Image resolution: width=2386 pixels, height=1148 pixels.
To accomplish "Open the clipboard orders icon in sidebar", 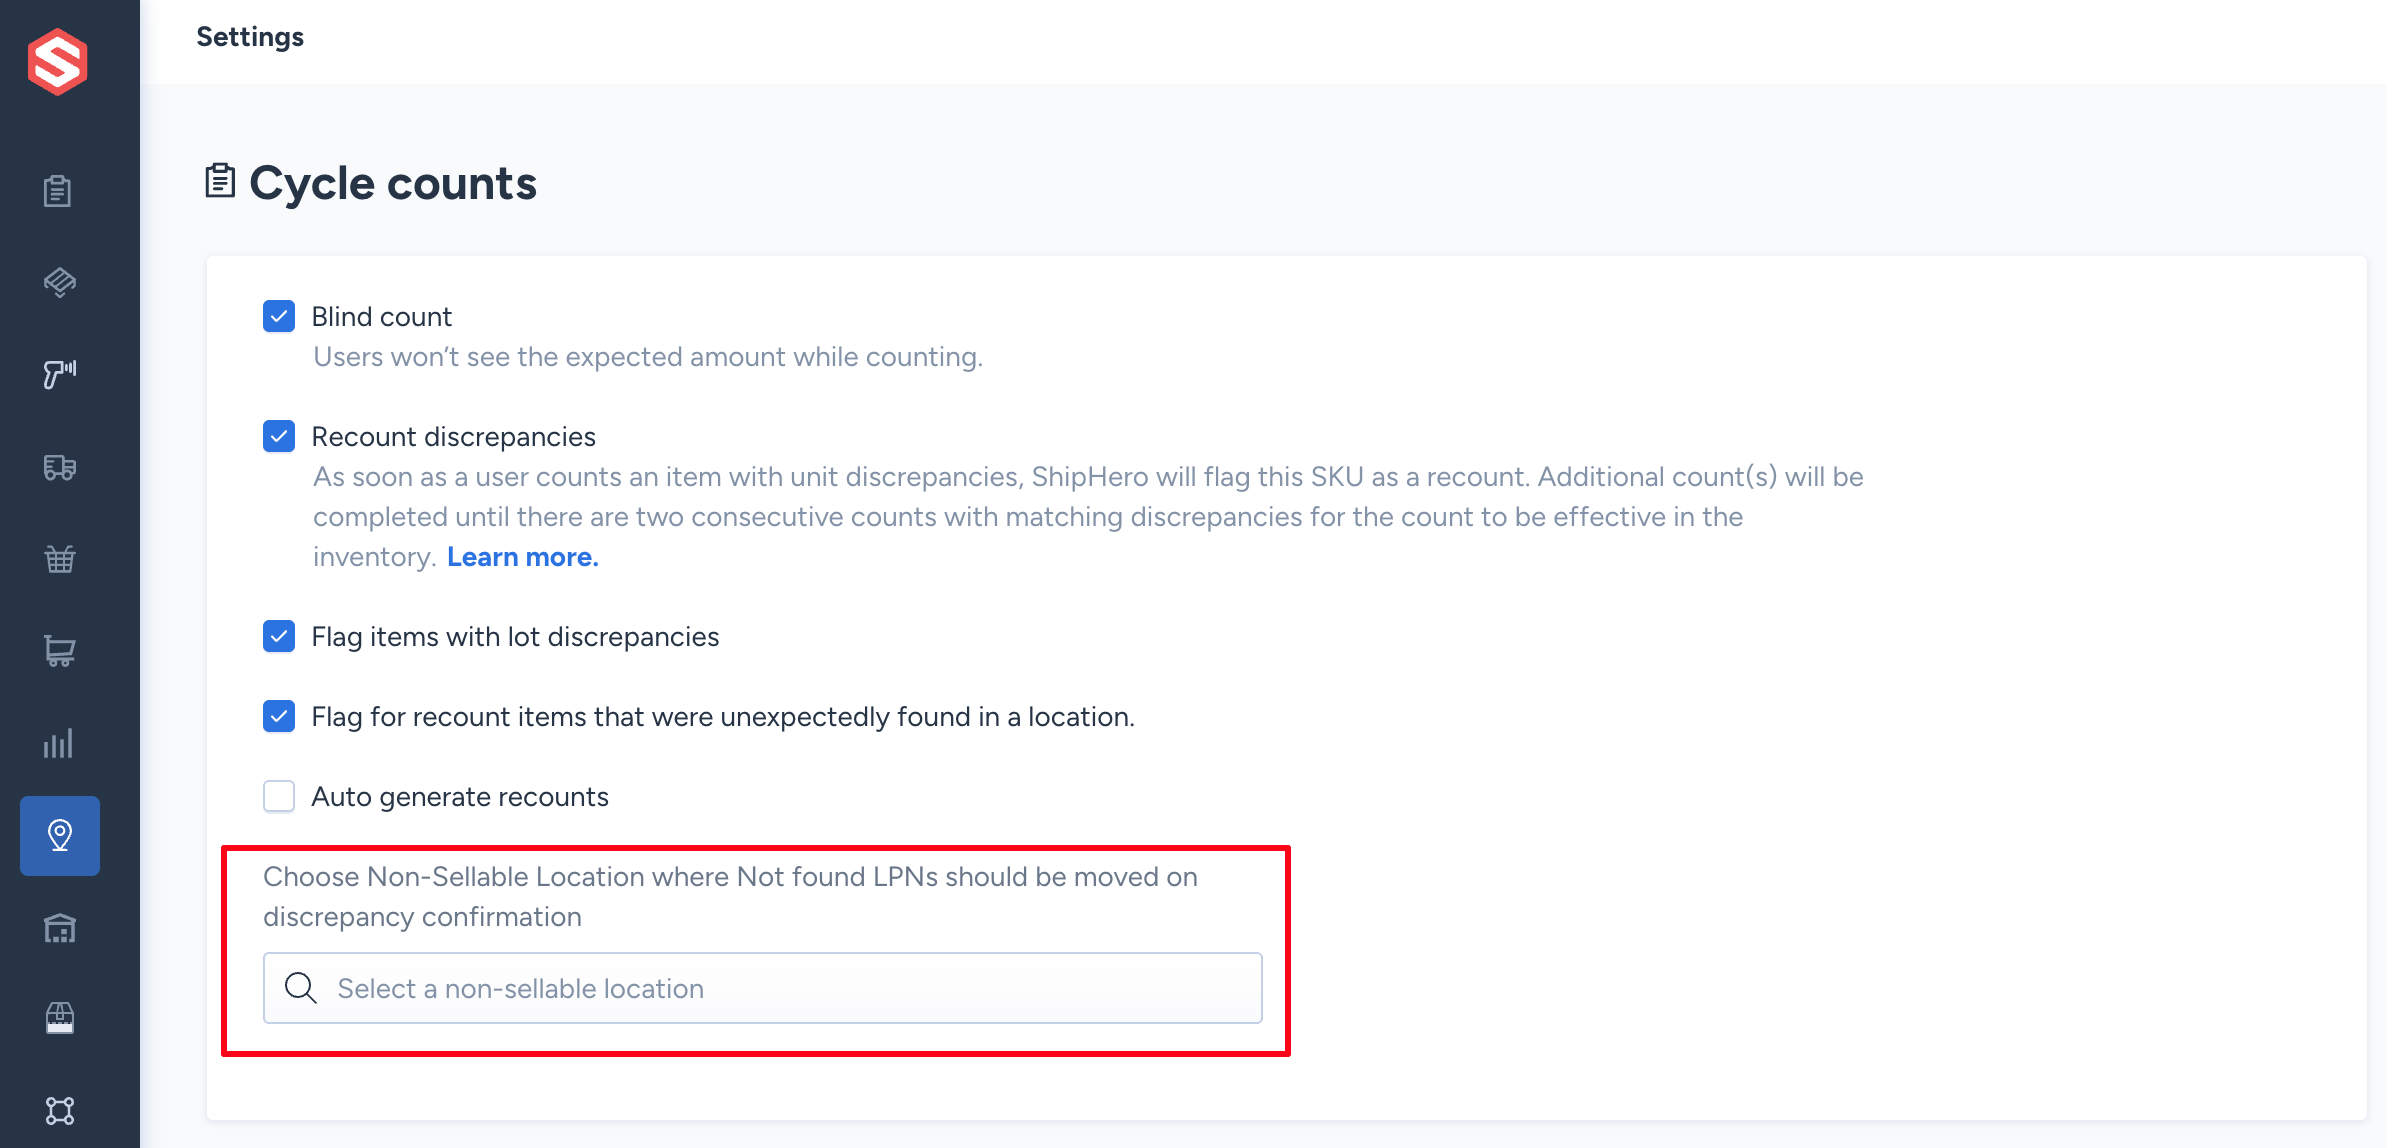I will tap(58, 191).
